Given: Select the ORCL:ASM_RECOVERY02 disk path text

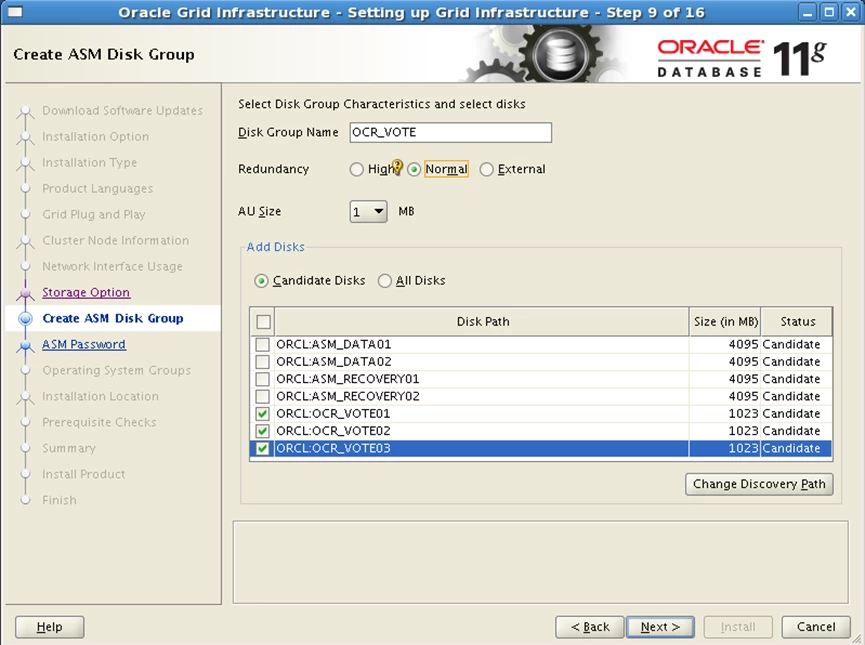Looking at the screenshot, I should tap(348, 397).
